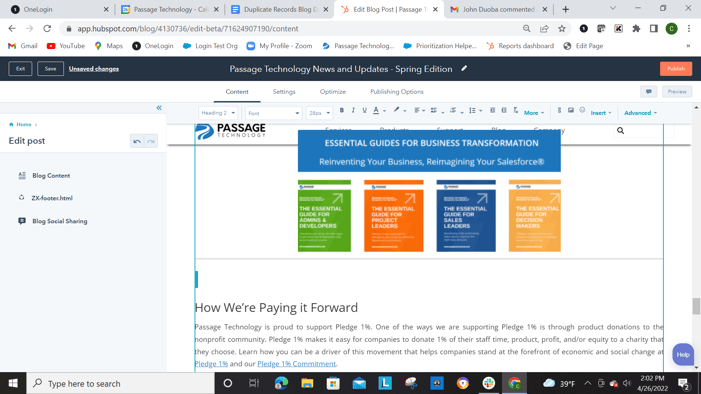
Task: Open Slack from the taskbar
Action: (489, 383)
